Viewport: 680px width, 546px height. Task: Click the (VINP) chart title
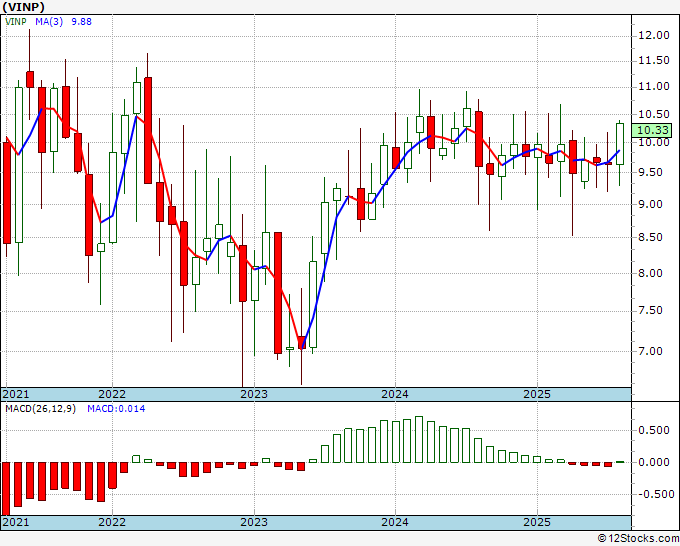tap(24, 7)
